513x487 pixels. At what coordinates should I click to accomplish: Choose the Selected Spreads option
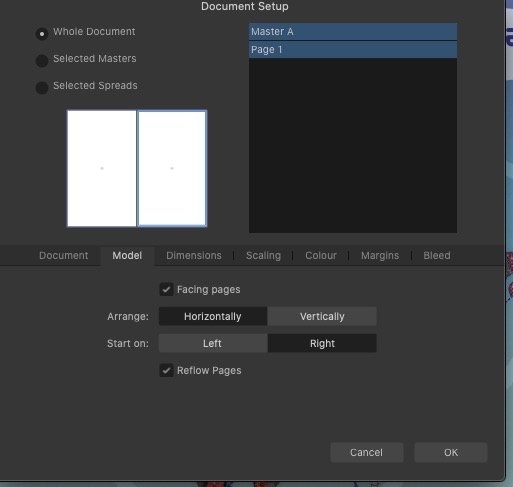(42, 88)
